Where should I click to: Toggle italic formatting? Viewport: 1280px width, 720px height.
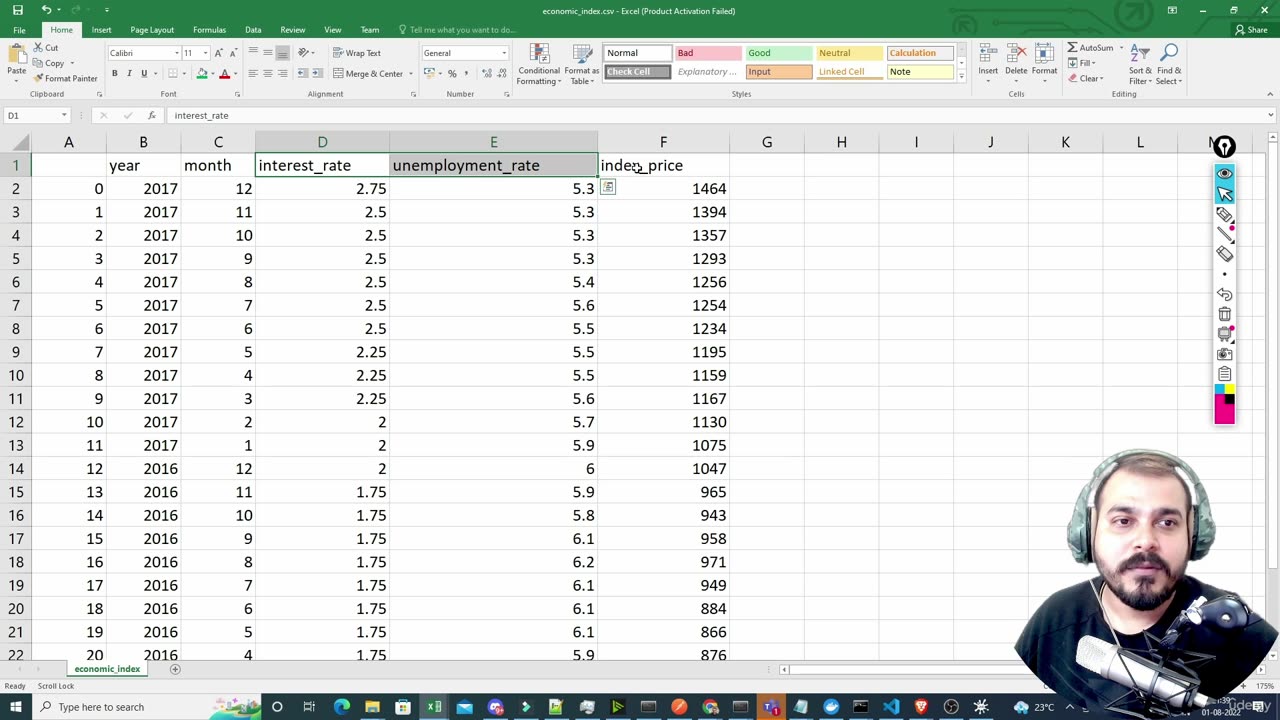(x=130, y=73)
